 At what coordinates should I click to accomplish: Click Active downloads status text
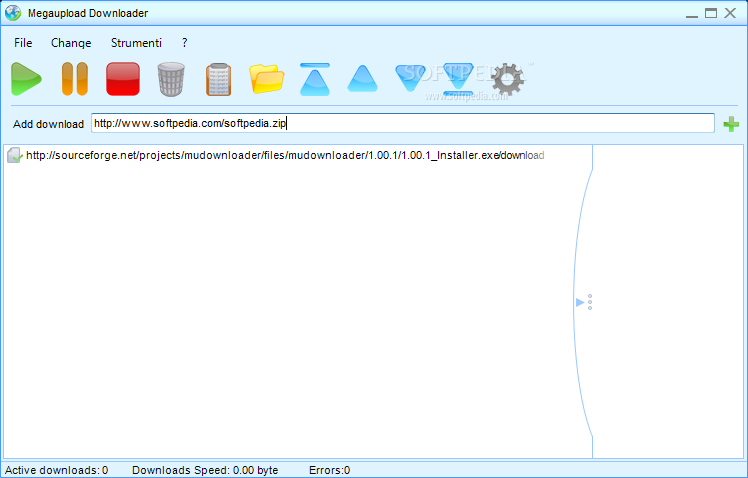[x=57, y=470]
